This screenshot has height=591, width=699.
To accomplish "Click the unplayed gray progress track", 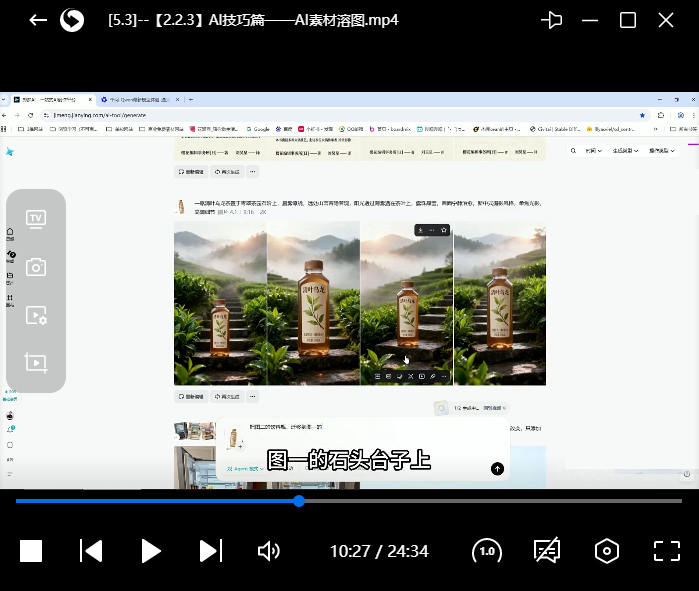I will 493,501.
